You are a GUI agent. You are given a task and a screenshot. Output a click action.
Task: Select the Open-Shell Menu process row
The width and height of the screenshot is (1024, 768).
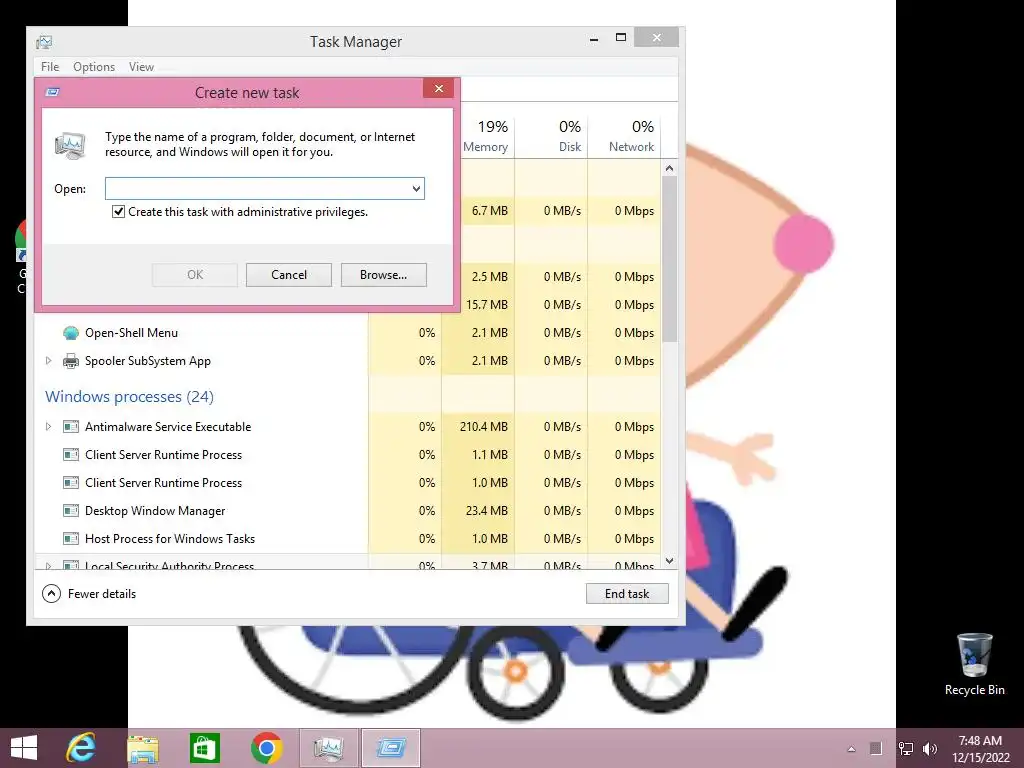(x=347, y=333)
